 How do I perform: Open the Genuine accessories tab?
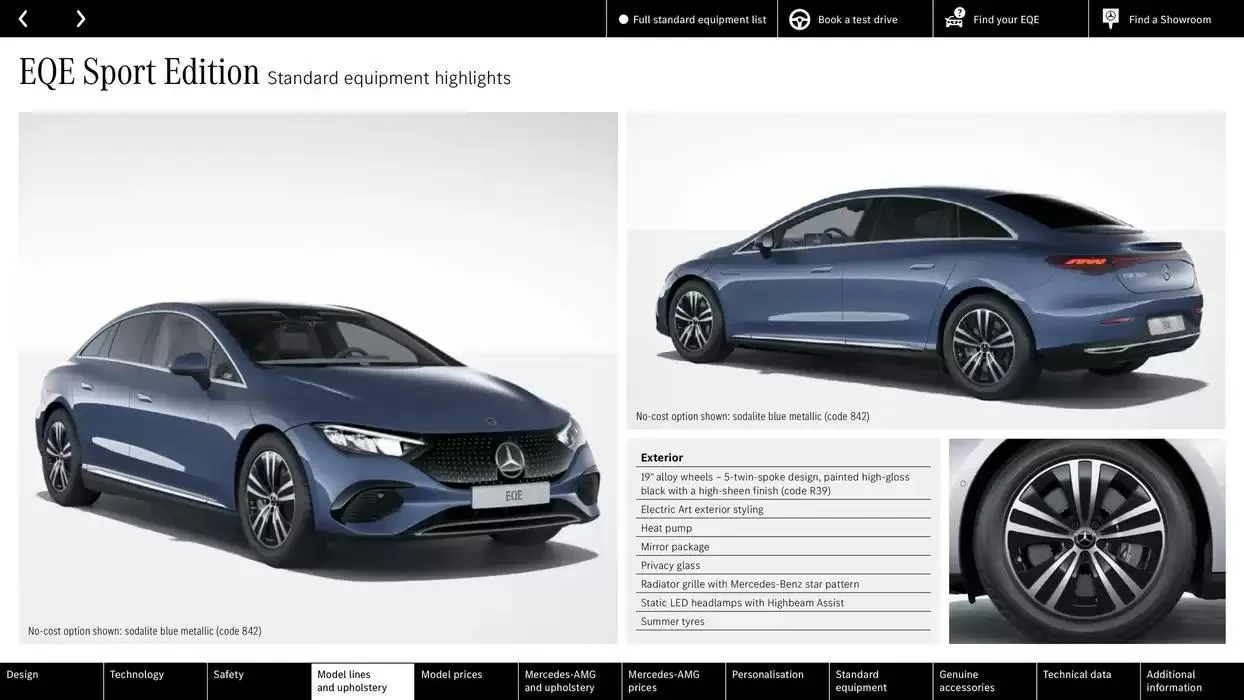tap(985, 681)
